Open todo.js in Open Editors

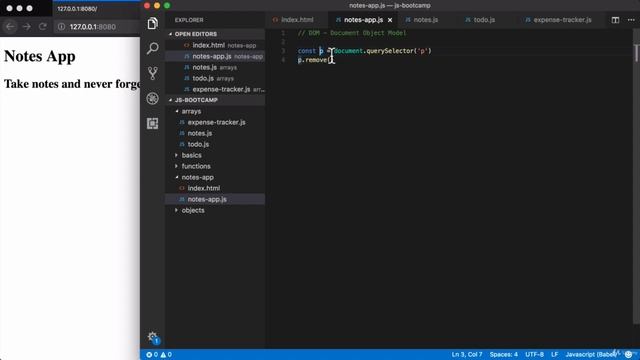click(x=215, y=78)
